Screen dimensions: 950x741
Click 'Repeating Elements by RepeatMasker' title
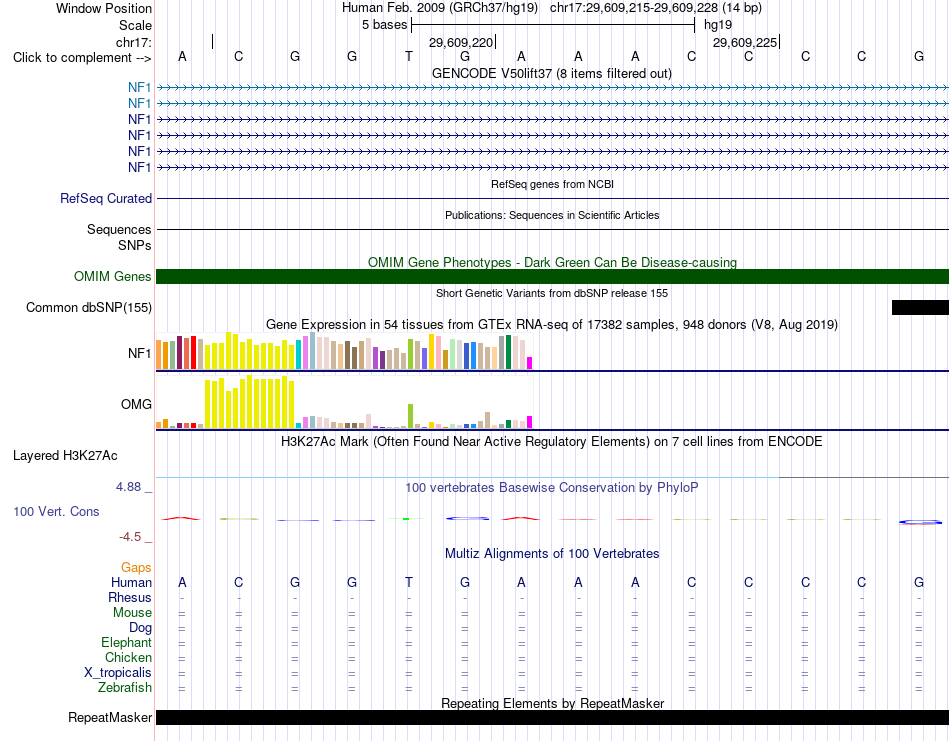(x=553, y=704)
